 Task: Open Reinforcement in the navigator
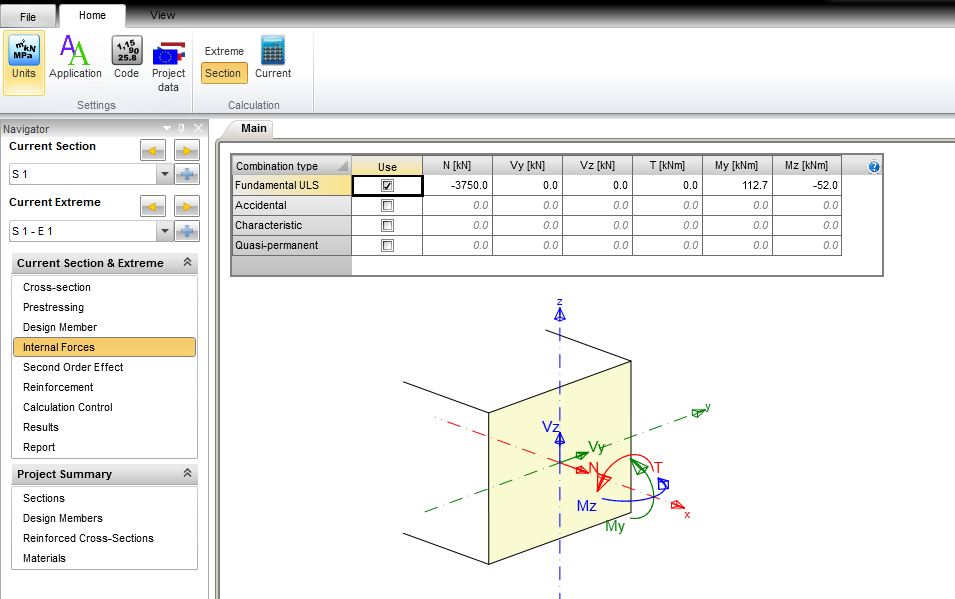click(x=60, y=387)
